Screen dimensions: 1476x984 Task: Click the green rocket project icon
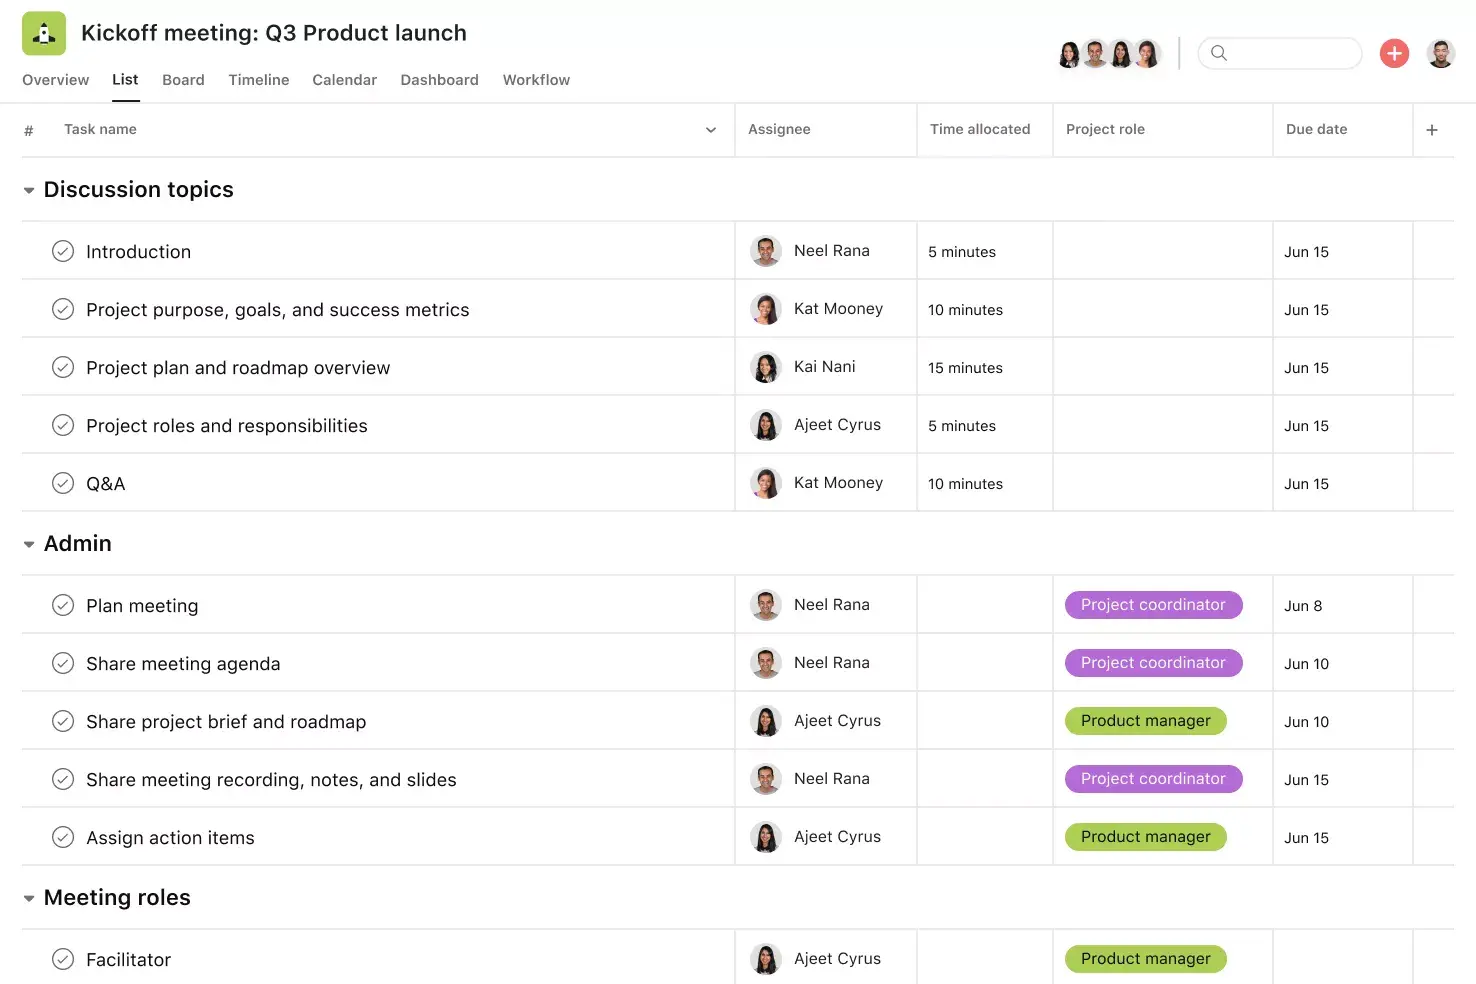coord(44,34)
